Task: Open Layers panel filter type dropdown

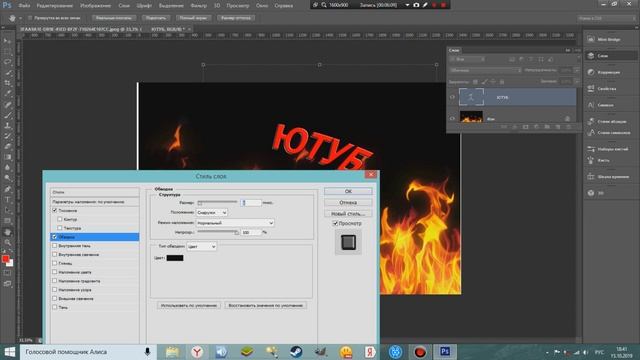Action: 467,59
